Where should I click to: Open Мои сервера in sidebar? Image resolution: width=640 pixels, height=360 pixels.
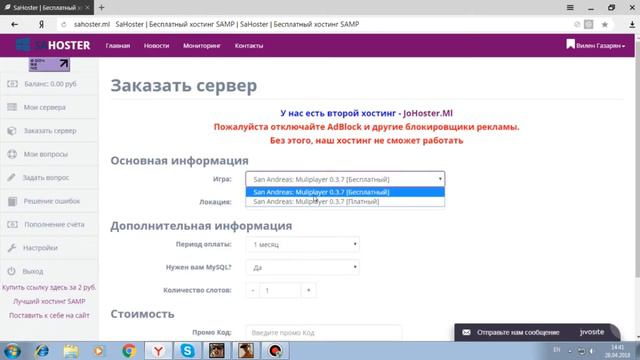[44, 107]
